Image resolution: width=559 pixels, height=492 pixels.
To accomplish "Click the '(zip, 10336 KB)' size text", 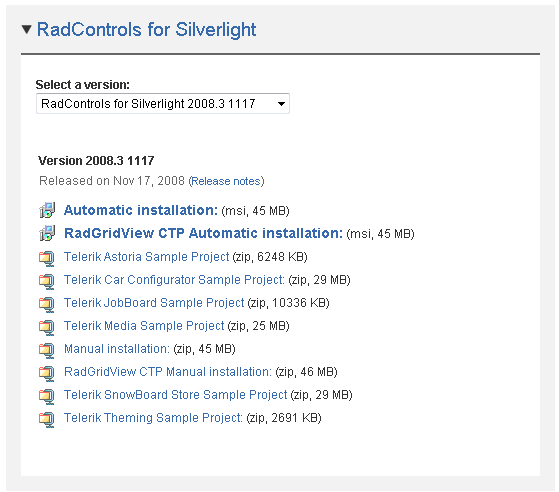I will tap(288, 303).
